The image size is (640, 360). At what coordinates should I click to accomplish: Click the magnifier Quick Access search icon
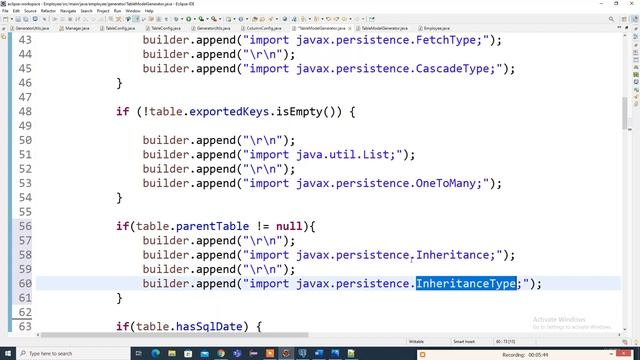611,19
